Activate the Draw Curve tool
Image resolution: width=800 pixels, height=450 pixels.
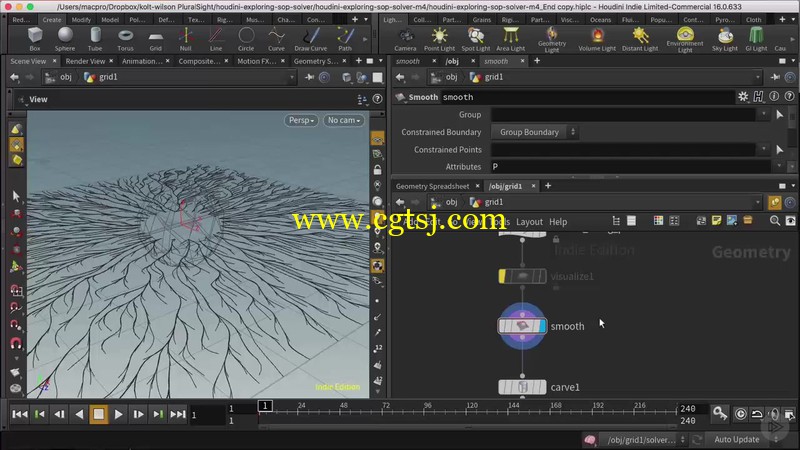311,39
